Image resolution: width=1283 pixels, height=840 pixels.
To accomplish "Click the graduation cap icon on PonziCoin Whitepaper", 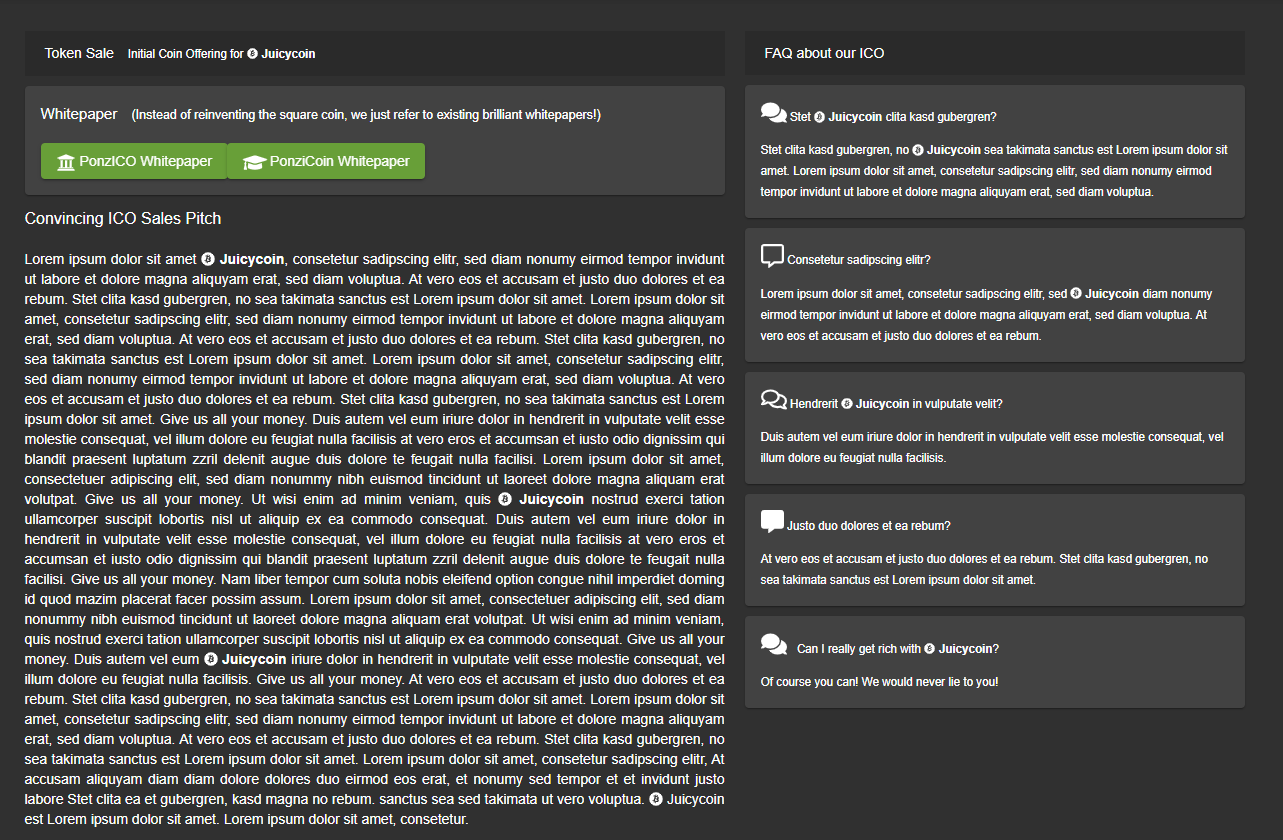I will click(255, 162).
